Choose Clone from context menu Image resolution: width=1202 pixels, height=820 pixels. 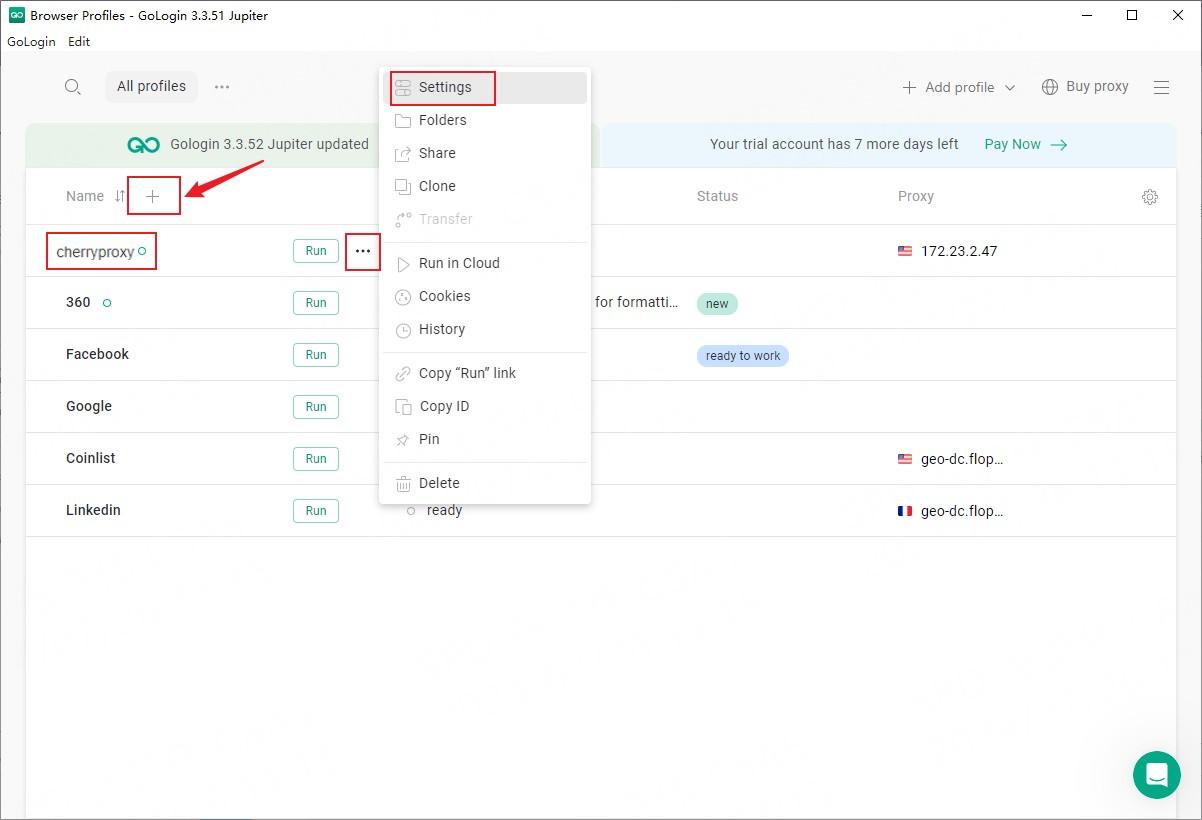pyautogui.click(x=437, y=186)
